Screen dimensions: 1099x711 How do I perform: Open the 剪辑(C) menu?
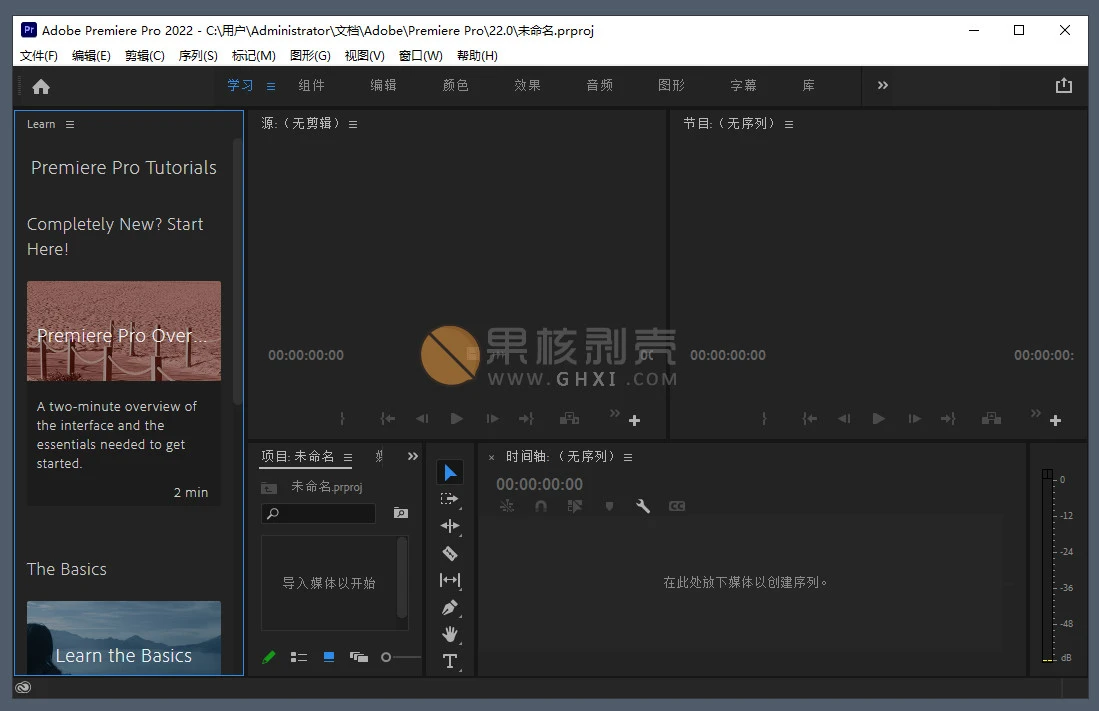click(x=144, y=55)
